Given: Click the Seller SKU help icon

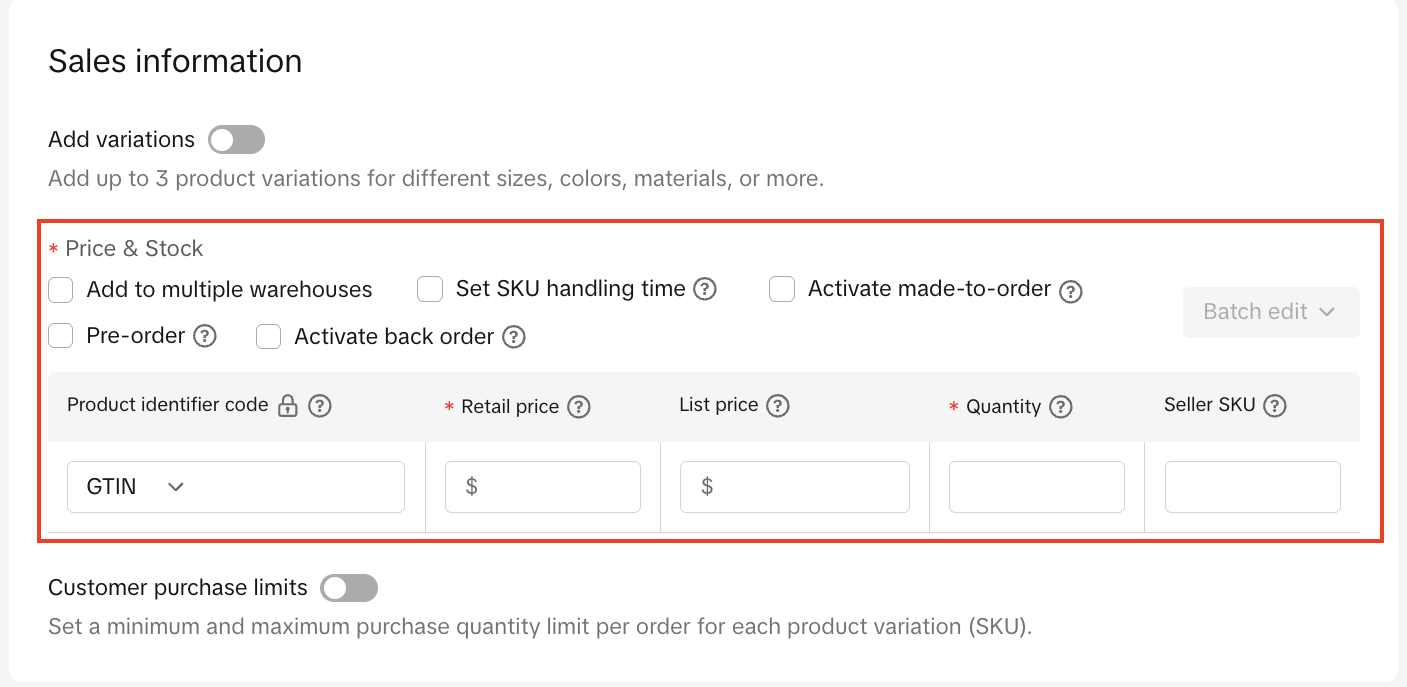Looking at the screenshot, I should pos(1274,406).
